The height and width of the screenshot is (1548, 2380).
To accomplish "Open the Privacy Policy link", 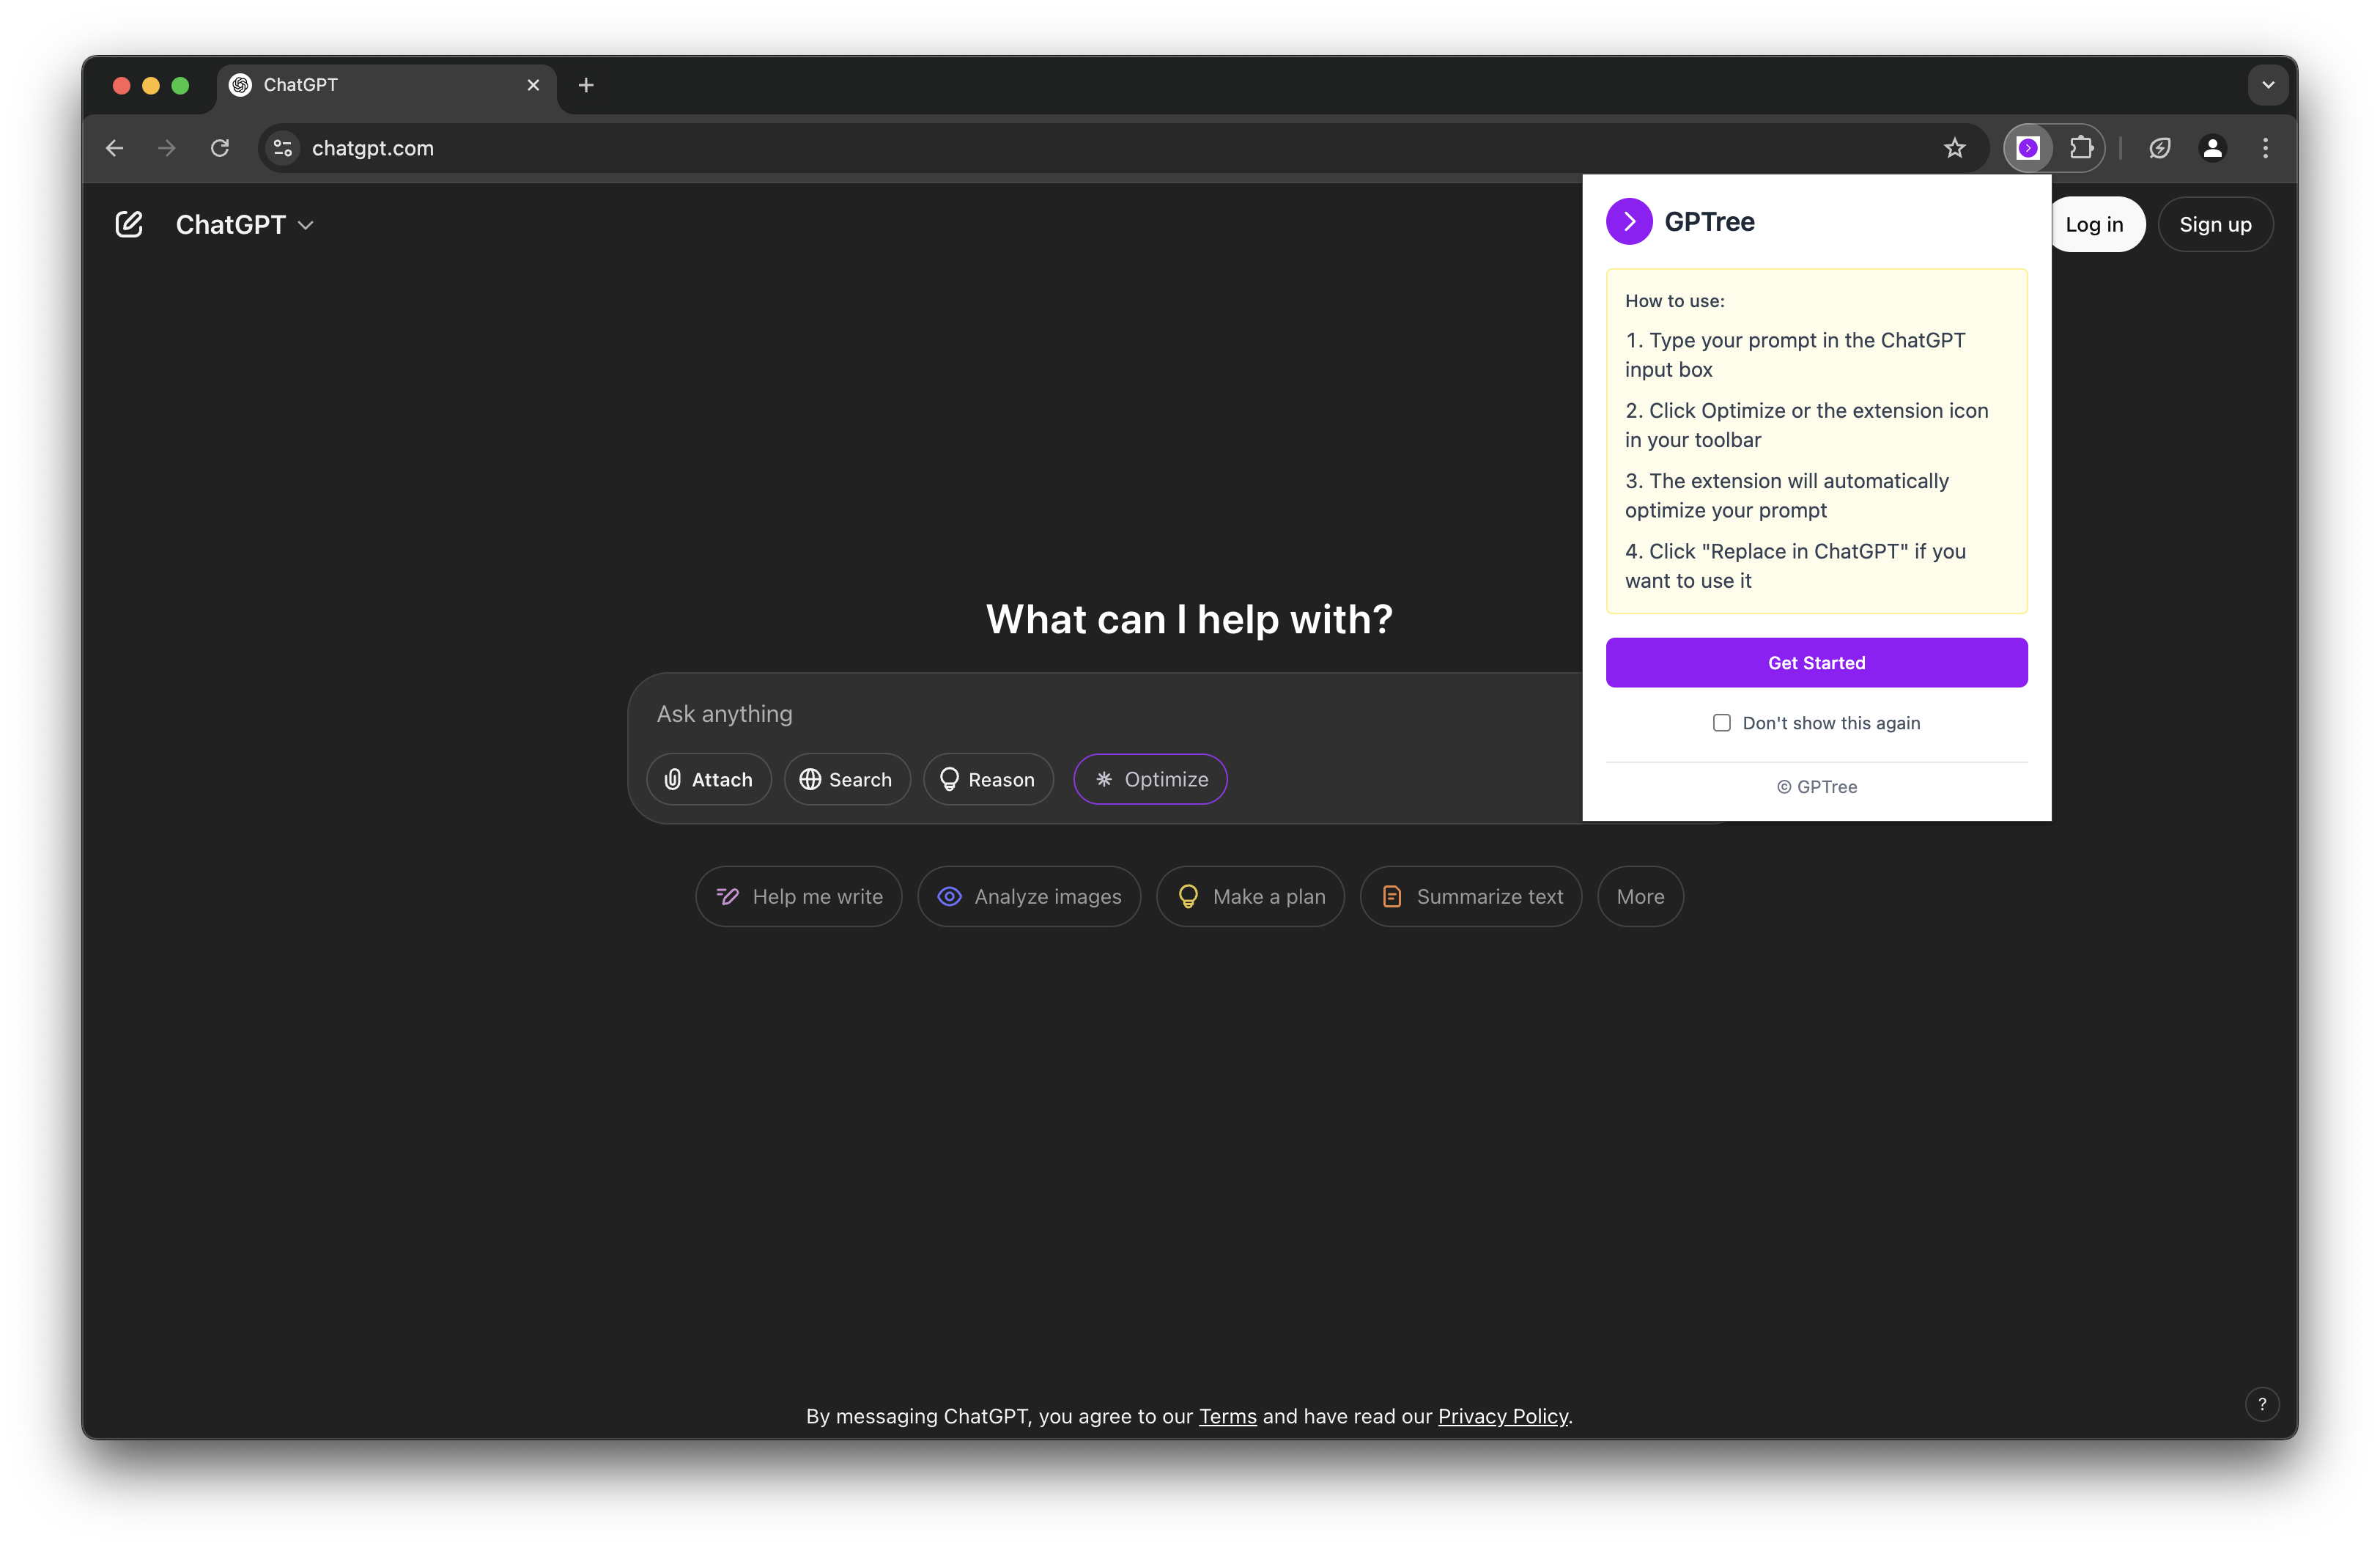I will point(1502,1416).
